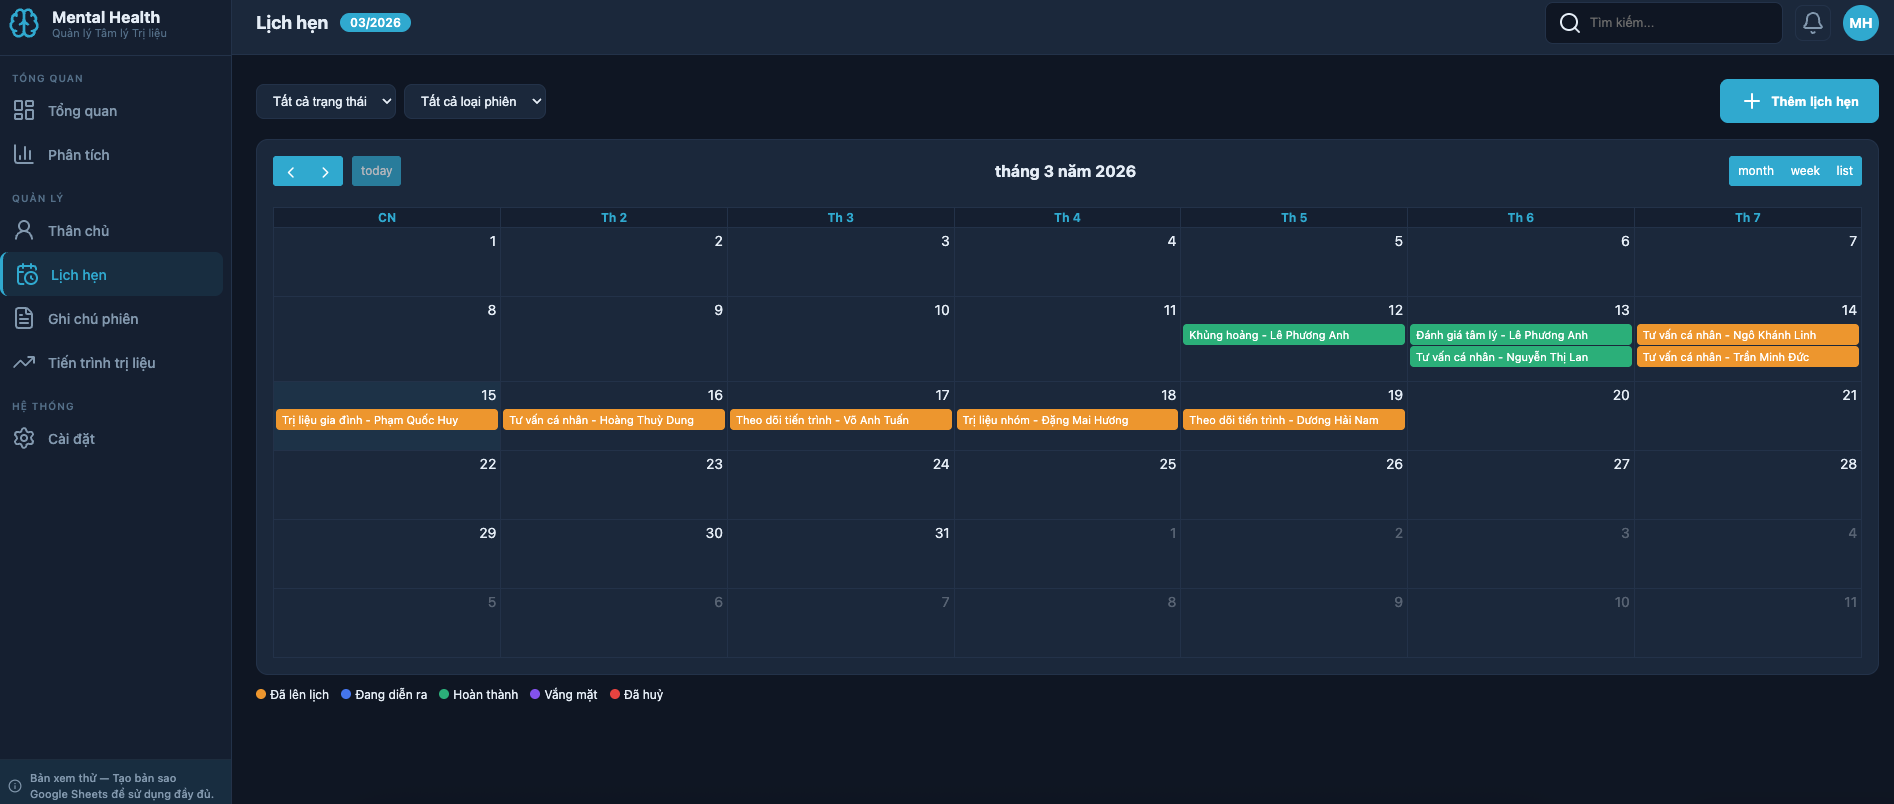This screenshot has height=804, width=1894.
Task: Switch to week calendar view
Action: coord(1804,171)
